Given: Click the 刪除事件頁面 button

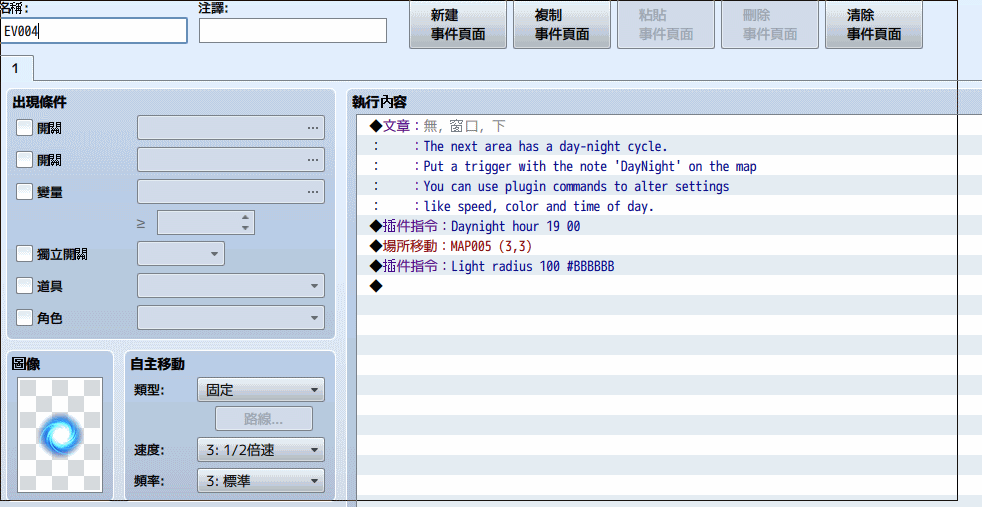Looking at the screenshot, I should [x=770, y=24].
